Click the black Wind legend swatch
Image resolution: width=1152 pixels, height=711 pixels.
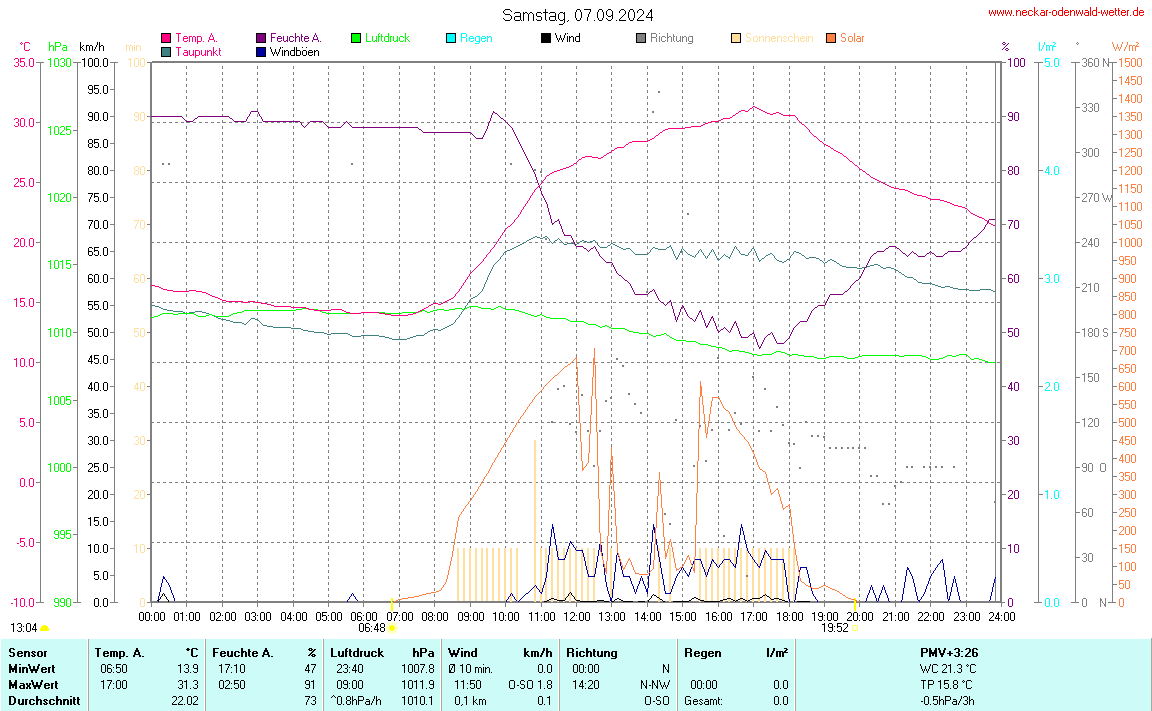click(x=546, y=38)
